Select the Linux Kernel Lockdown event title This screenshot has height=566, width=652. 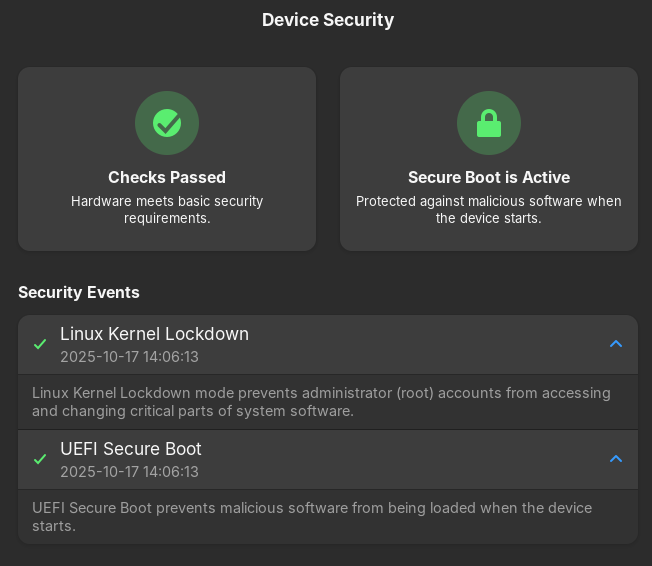point(154,334)
